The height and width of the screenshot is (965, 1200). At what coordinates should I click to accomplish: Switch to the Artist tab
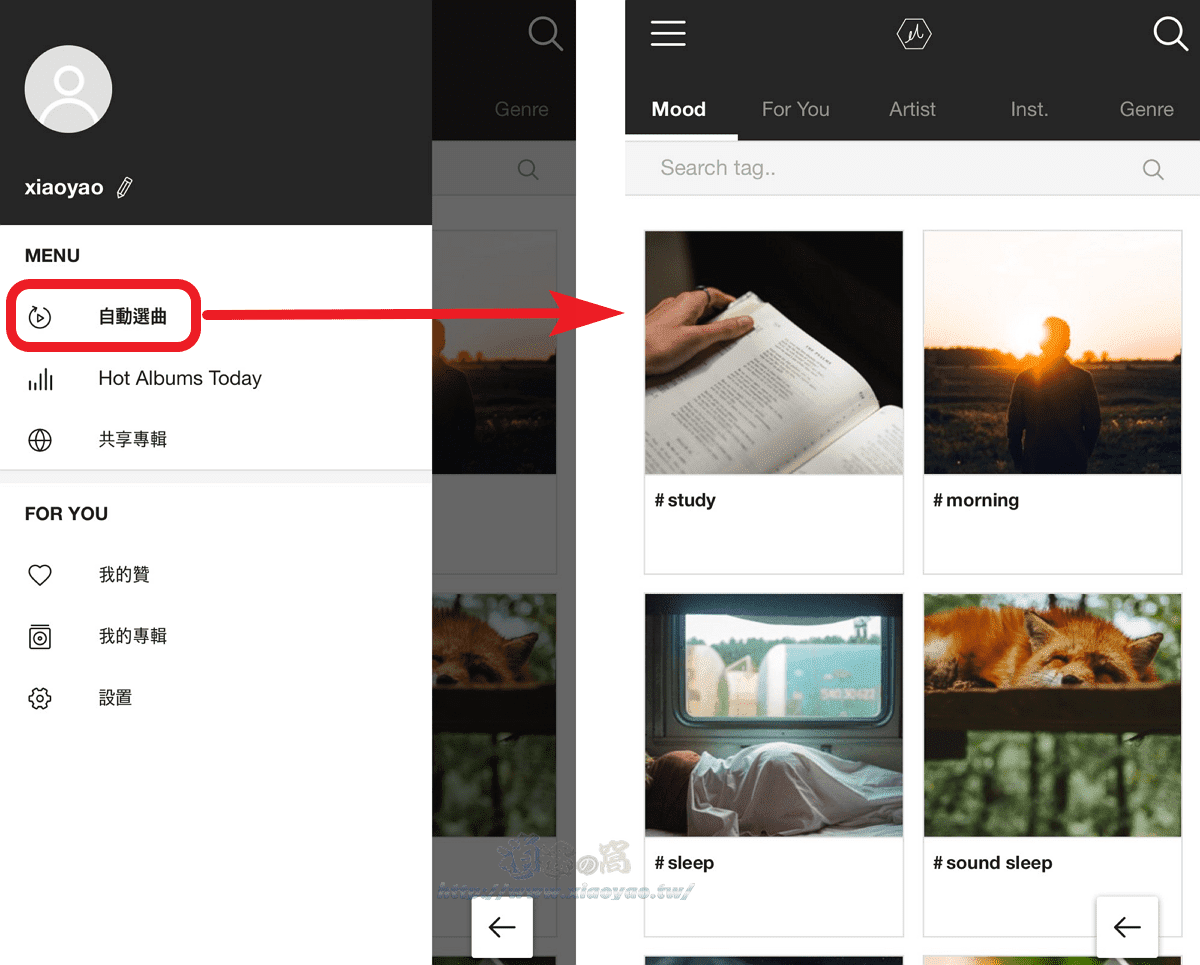pyautogui.click(x=913, y=109)
